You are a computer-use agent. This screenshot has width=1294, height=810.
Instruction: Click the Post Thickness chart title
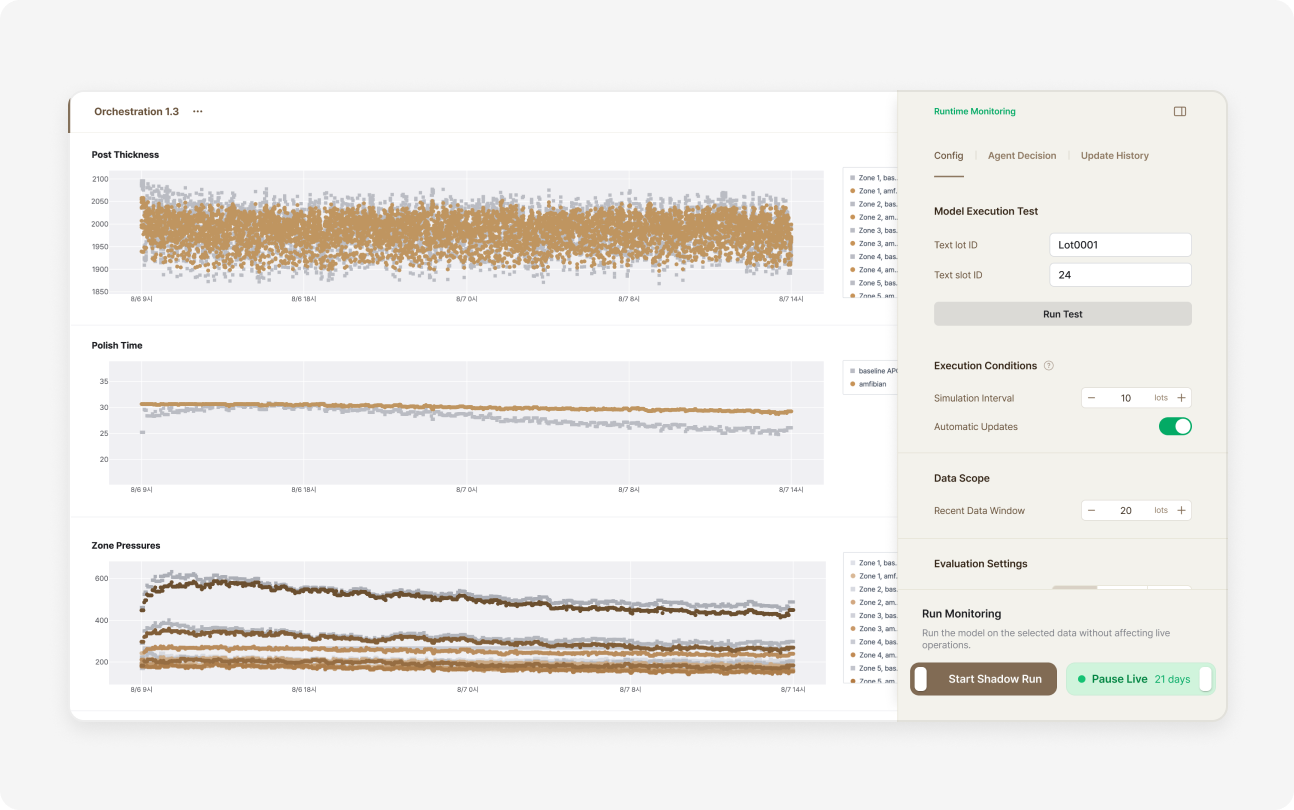coord(125,155)
